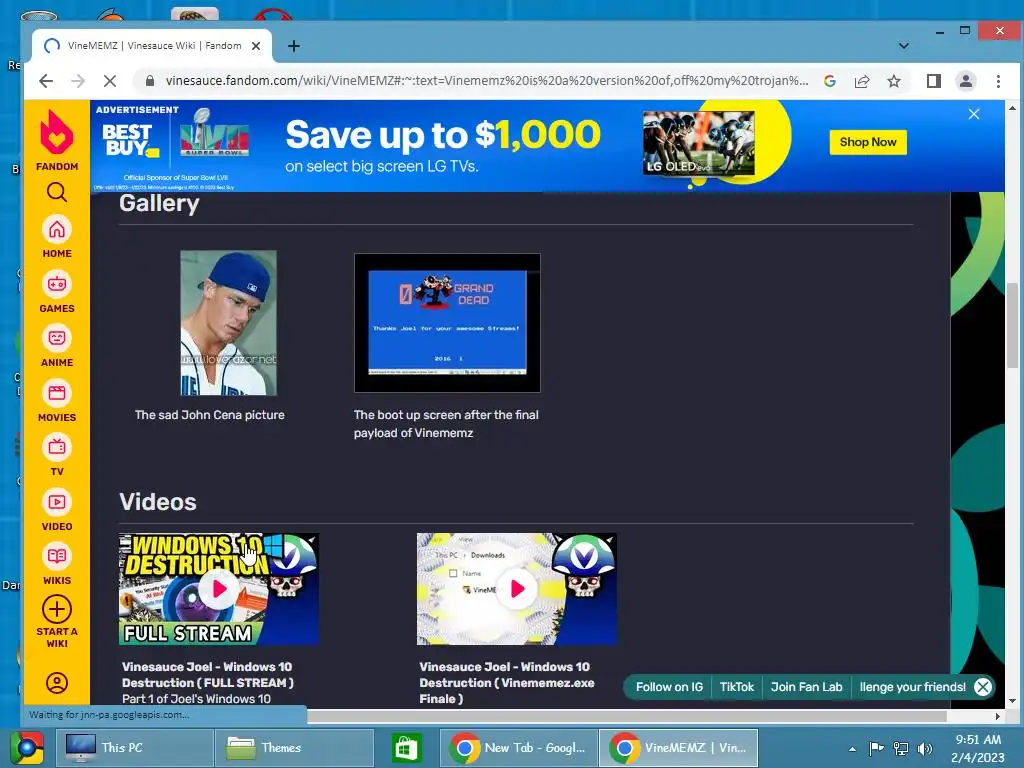Show hidden system tray icons
The image size is (1024, 768).
coord(852,749)
